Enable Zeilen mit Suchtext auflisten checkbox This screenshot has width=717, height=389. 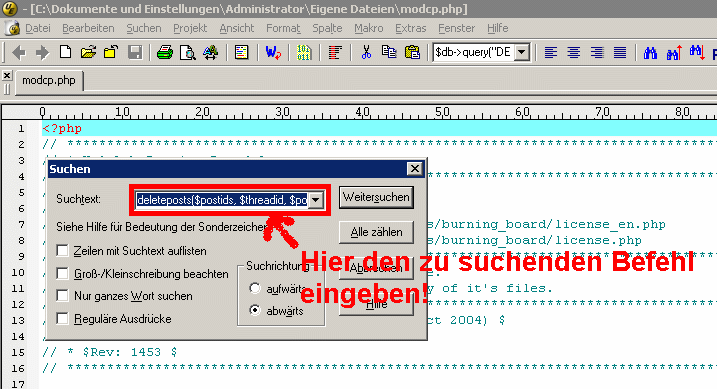[63, 250]
